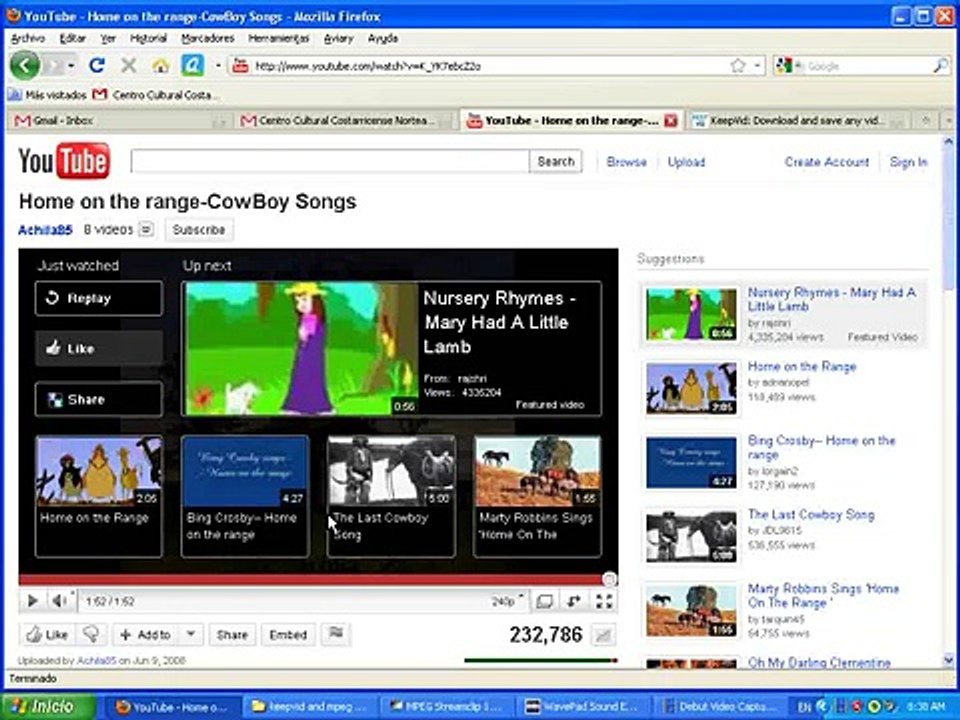Flag the video with flag icon

[x=336, y=634]
